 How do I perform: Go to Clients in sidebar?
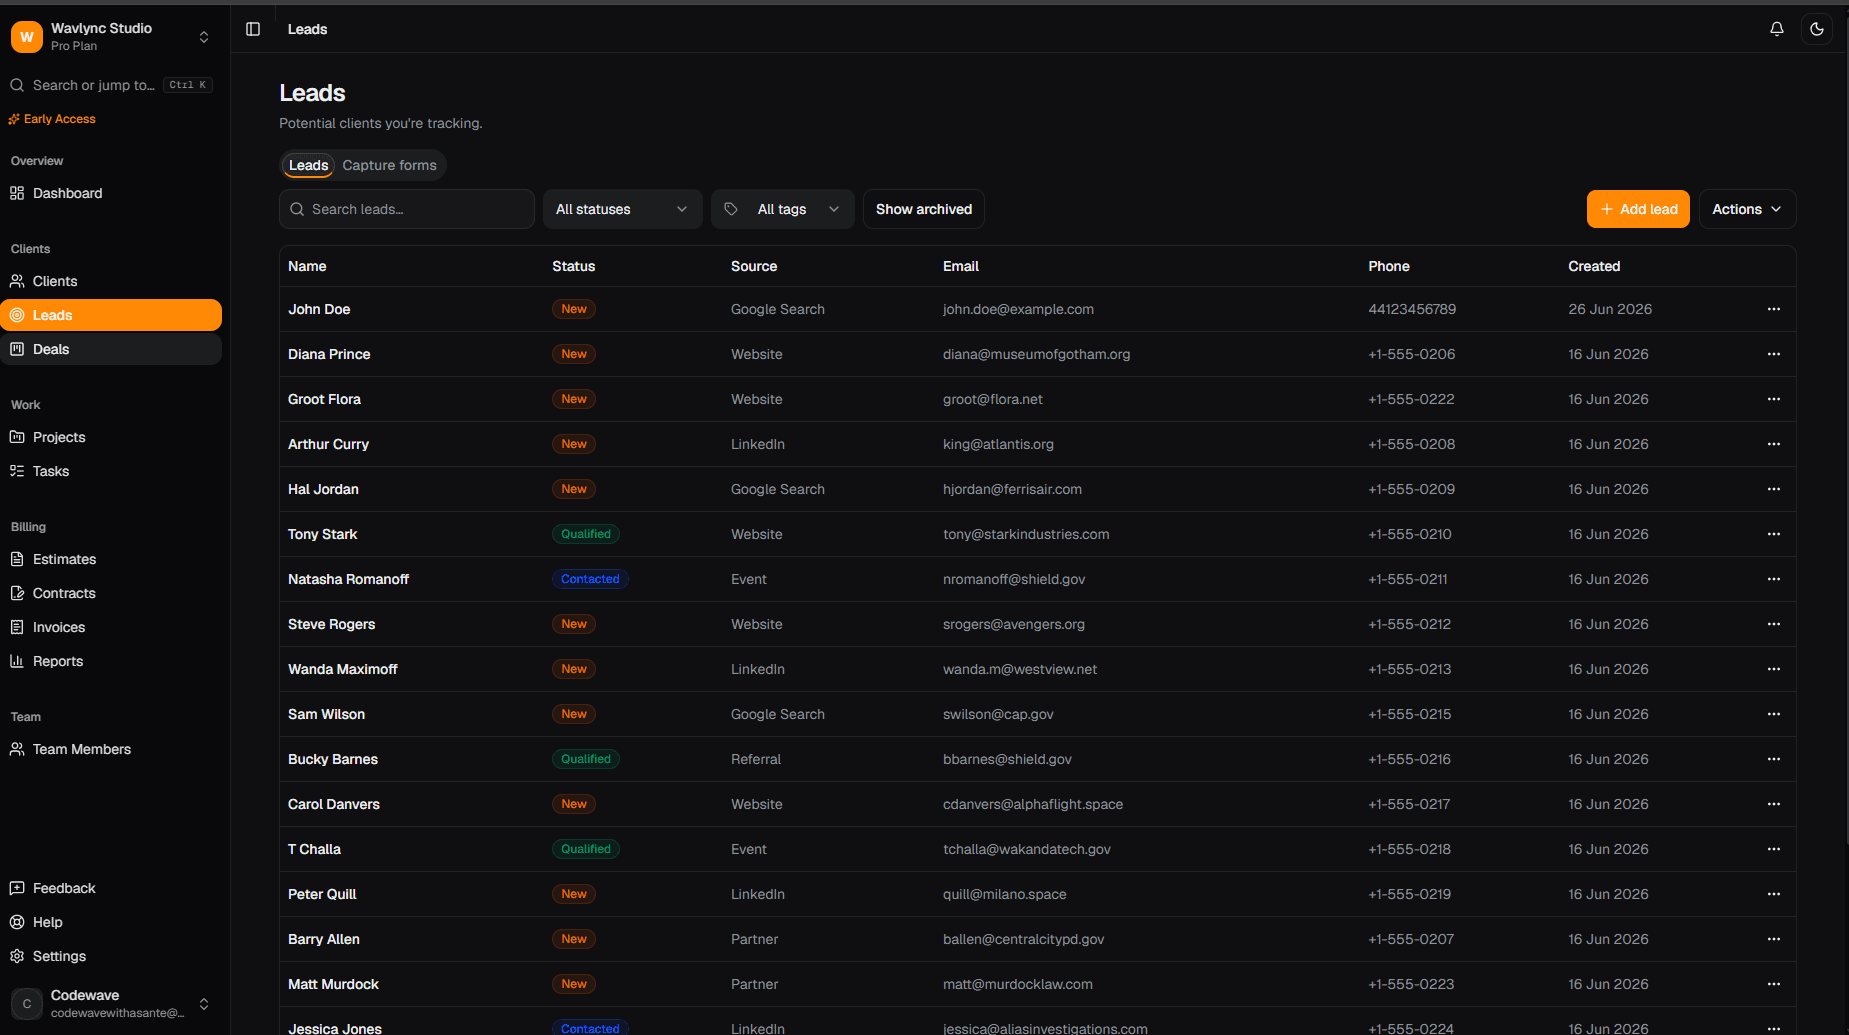[111, 281]
